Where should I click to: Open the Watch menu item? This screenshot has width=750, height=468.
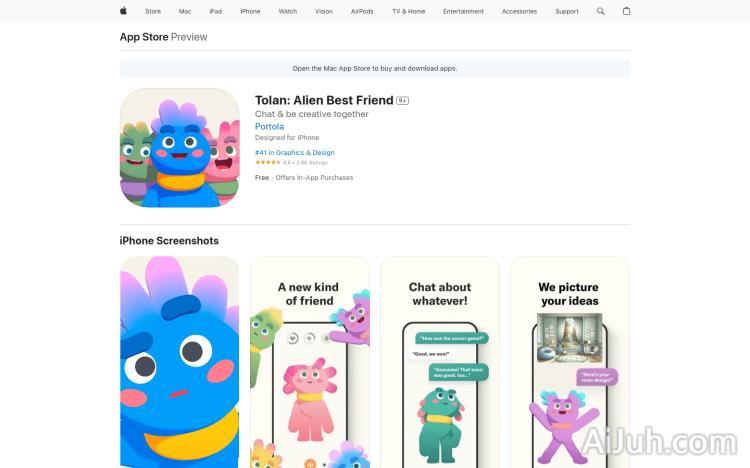[x=287, y=11]
